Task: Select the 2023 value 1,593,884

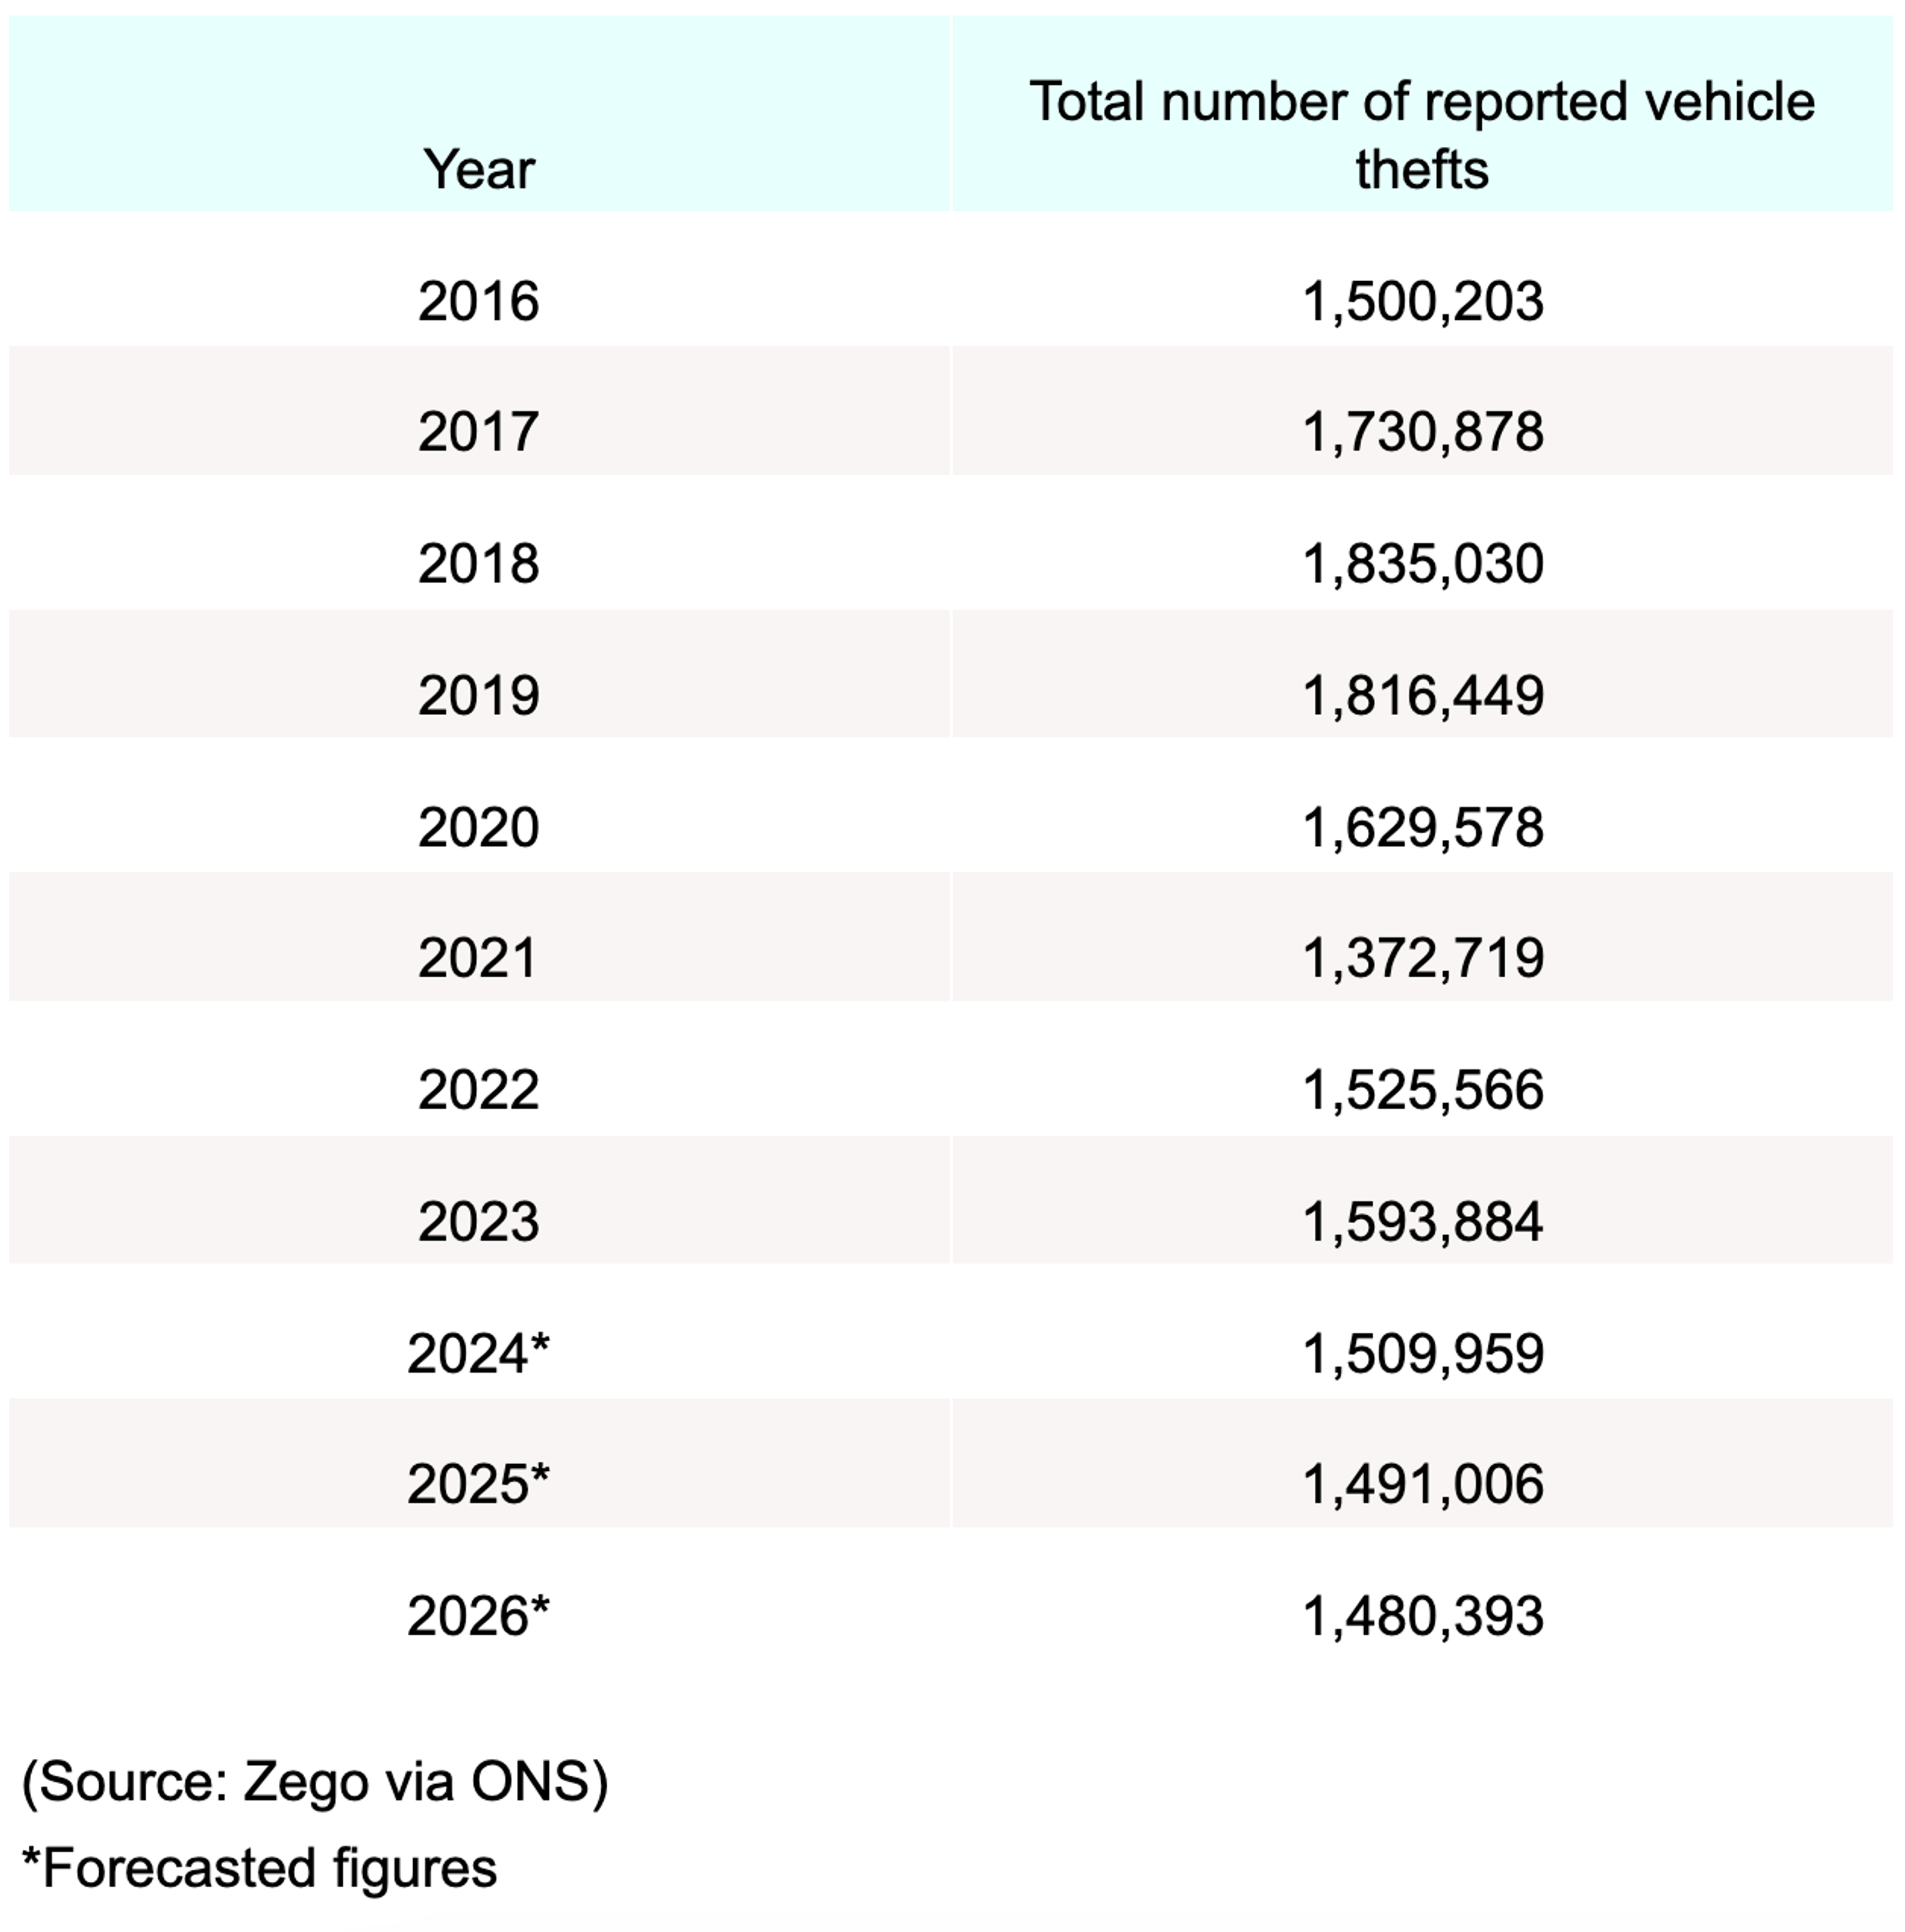Action: pyautogui.click(x=1422, y=1221)
